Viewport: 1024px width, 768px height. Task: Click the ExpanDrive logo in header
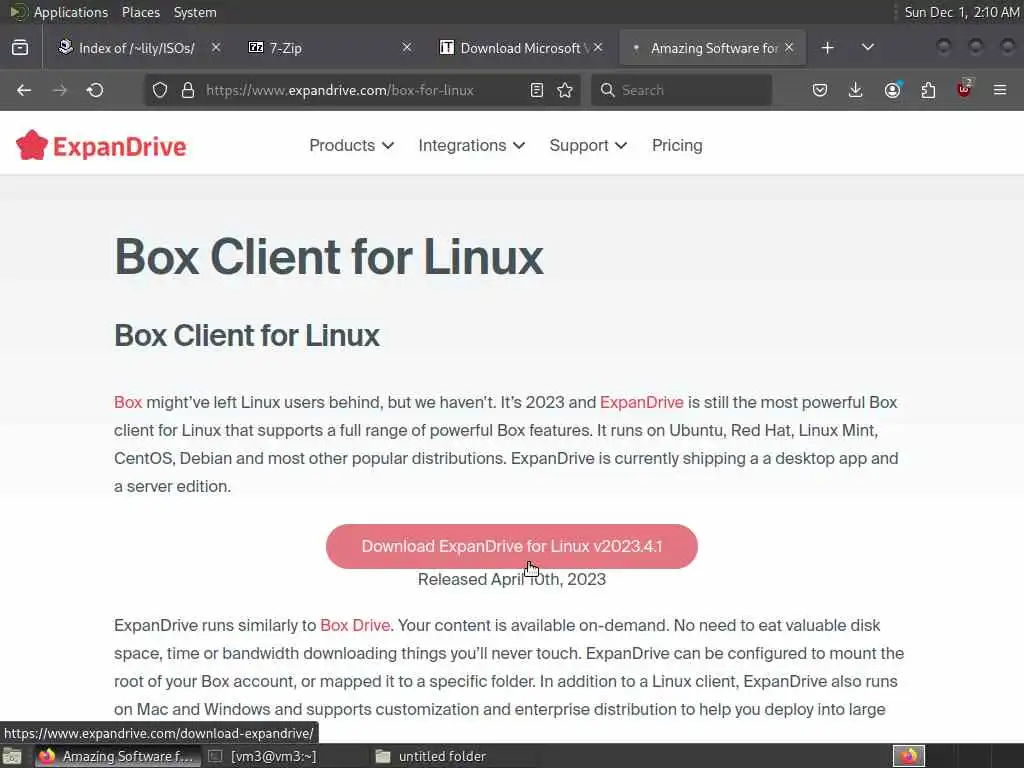click(x=101, y=145)
